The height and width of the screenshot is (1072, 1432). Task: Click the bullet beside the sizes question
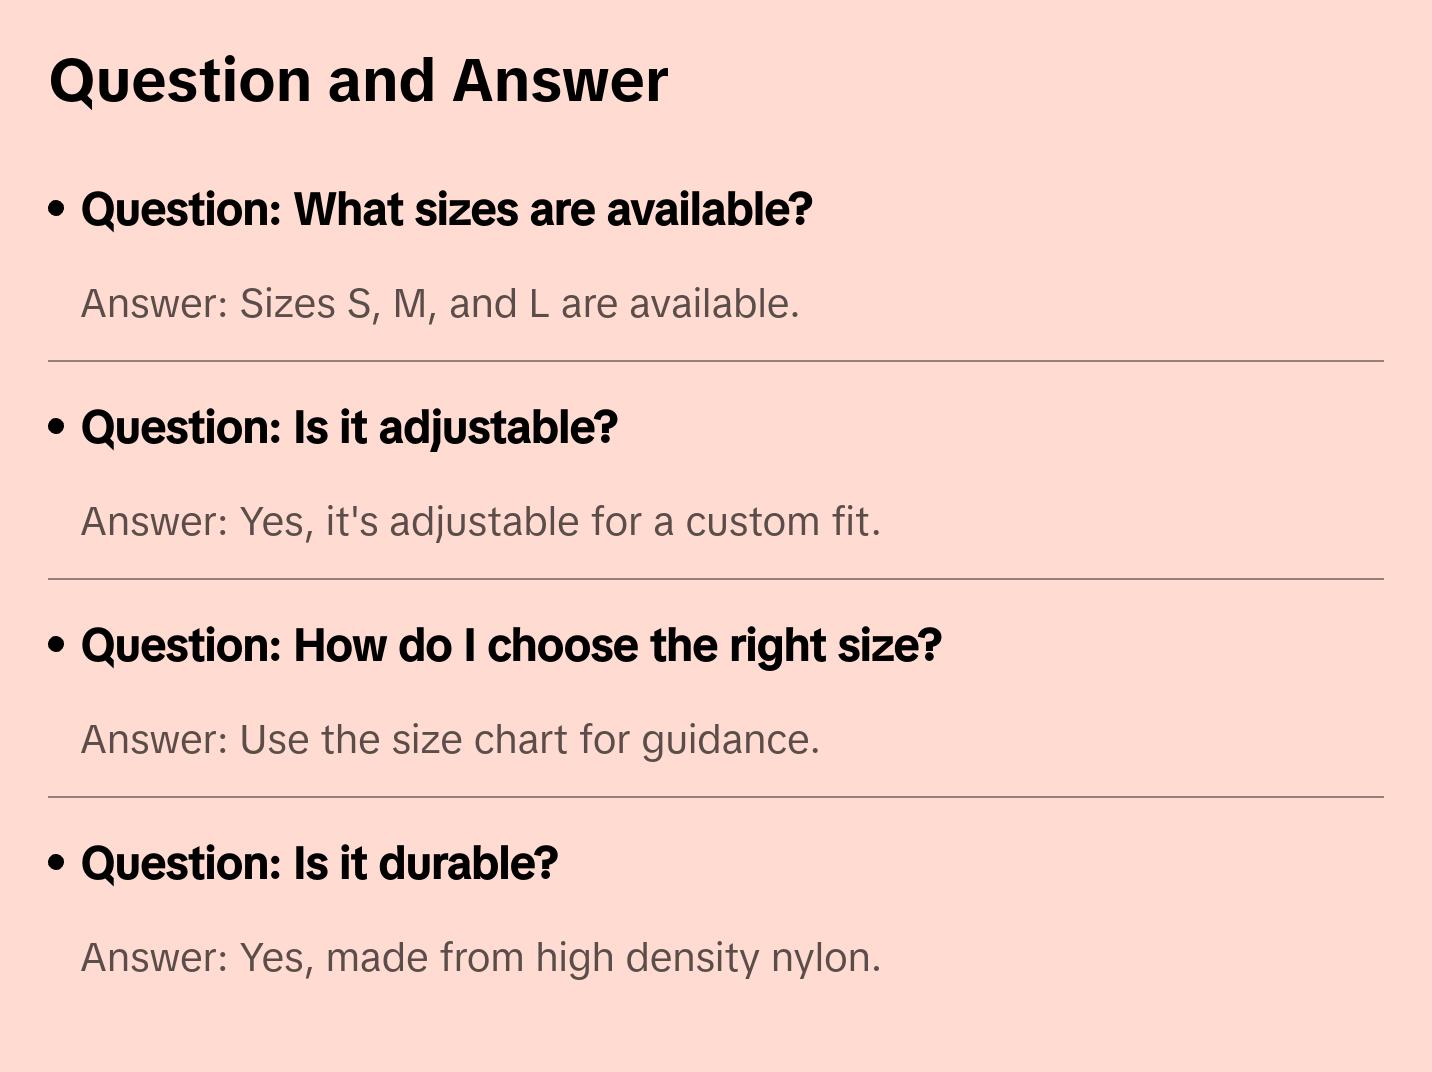57,210
